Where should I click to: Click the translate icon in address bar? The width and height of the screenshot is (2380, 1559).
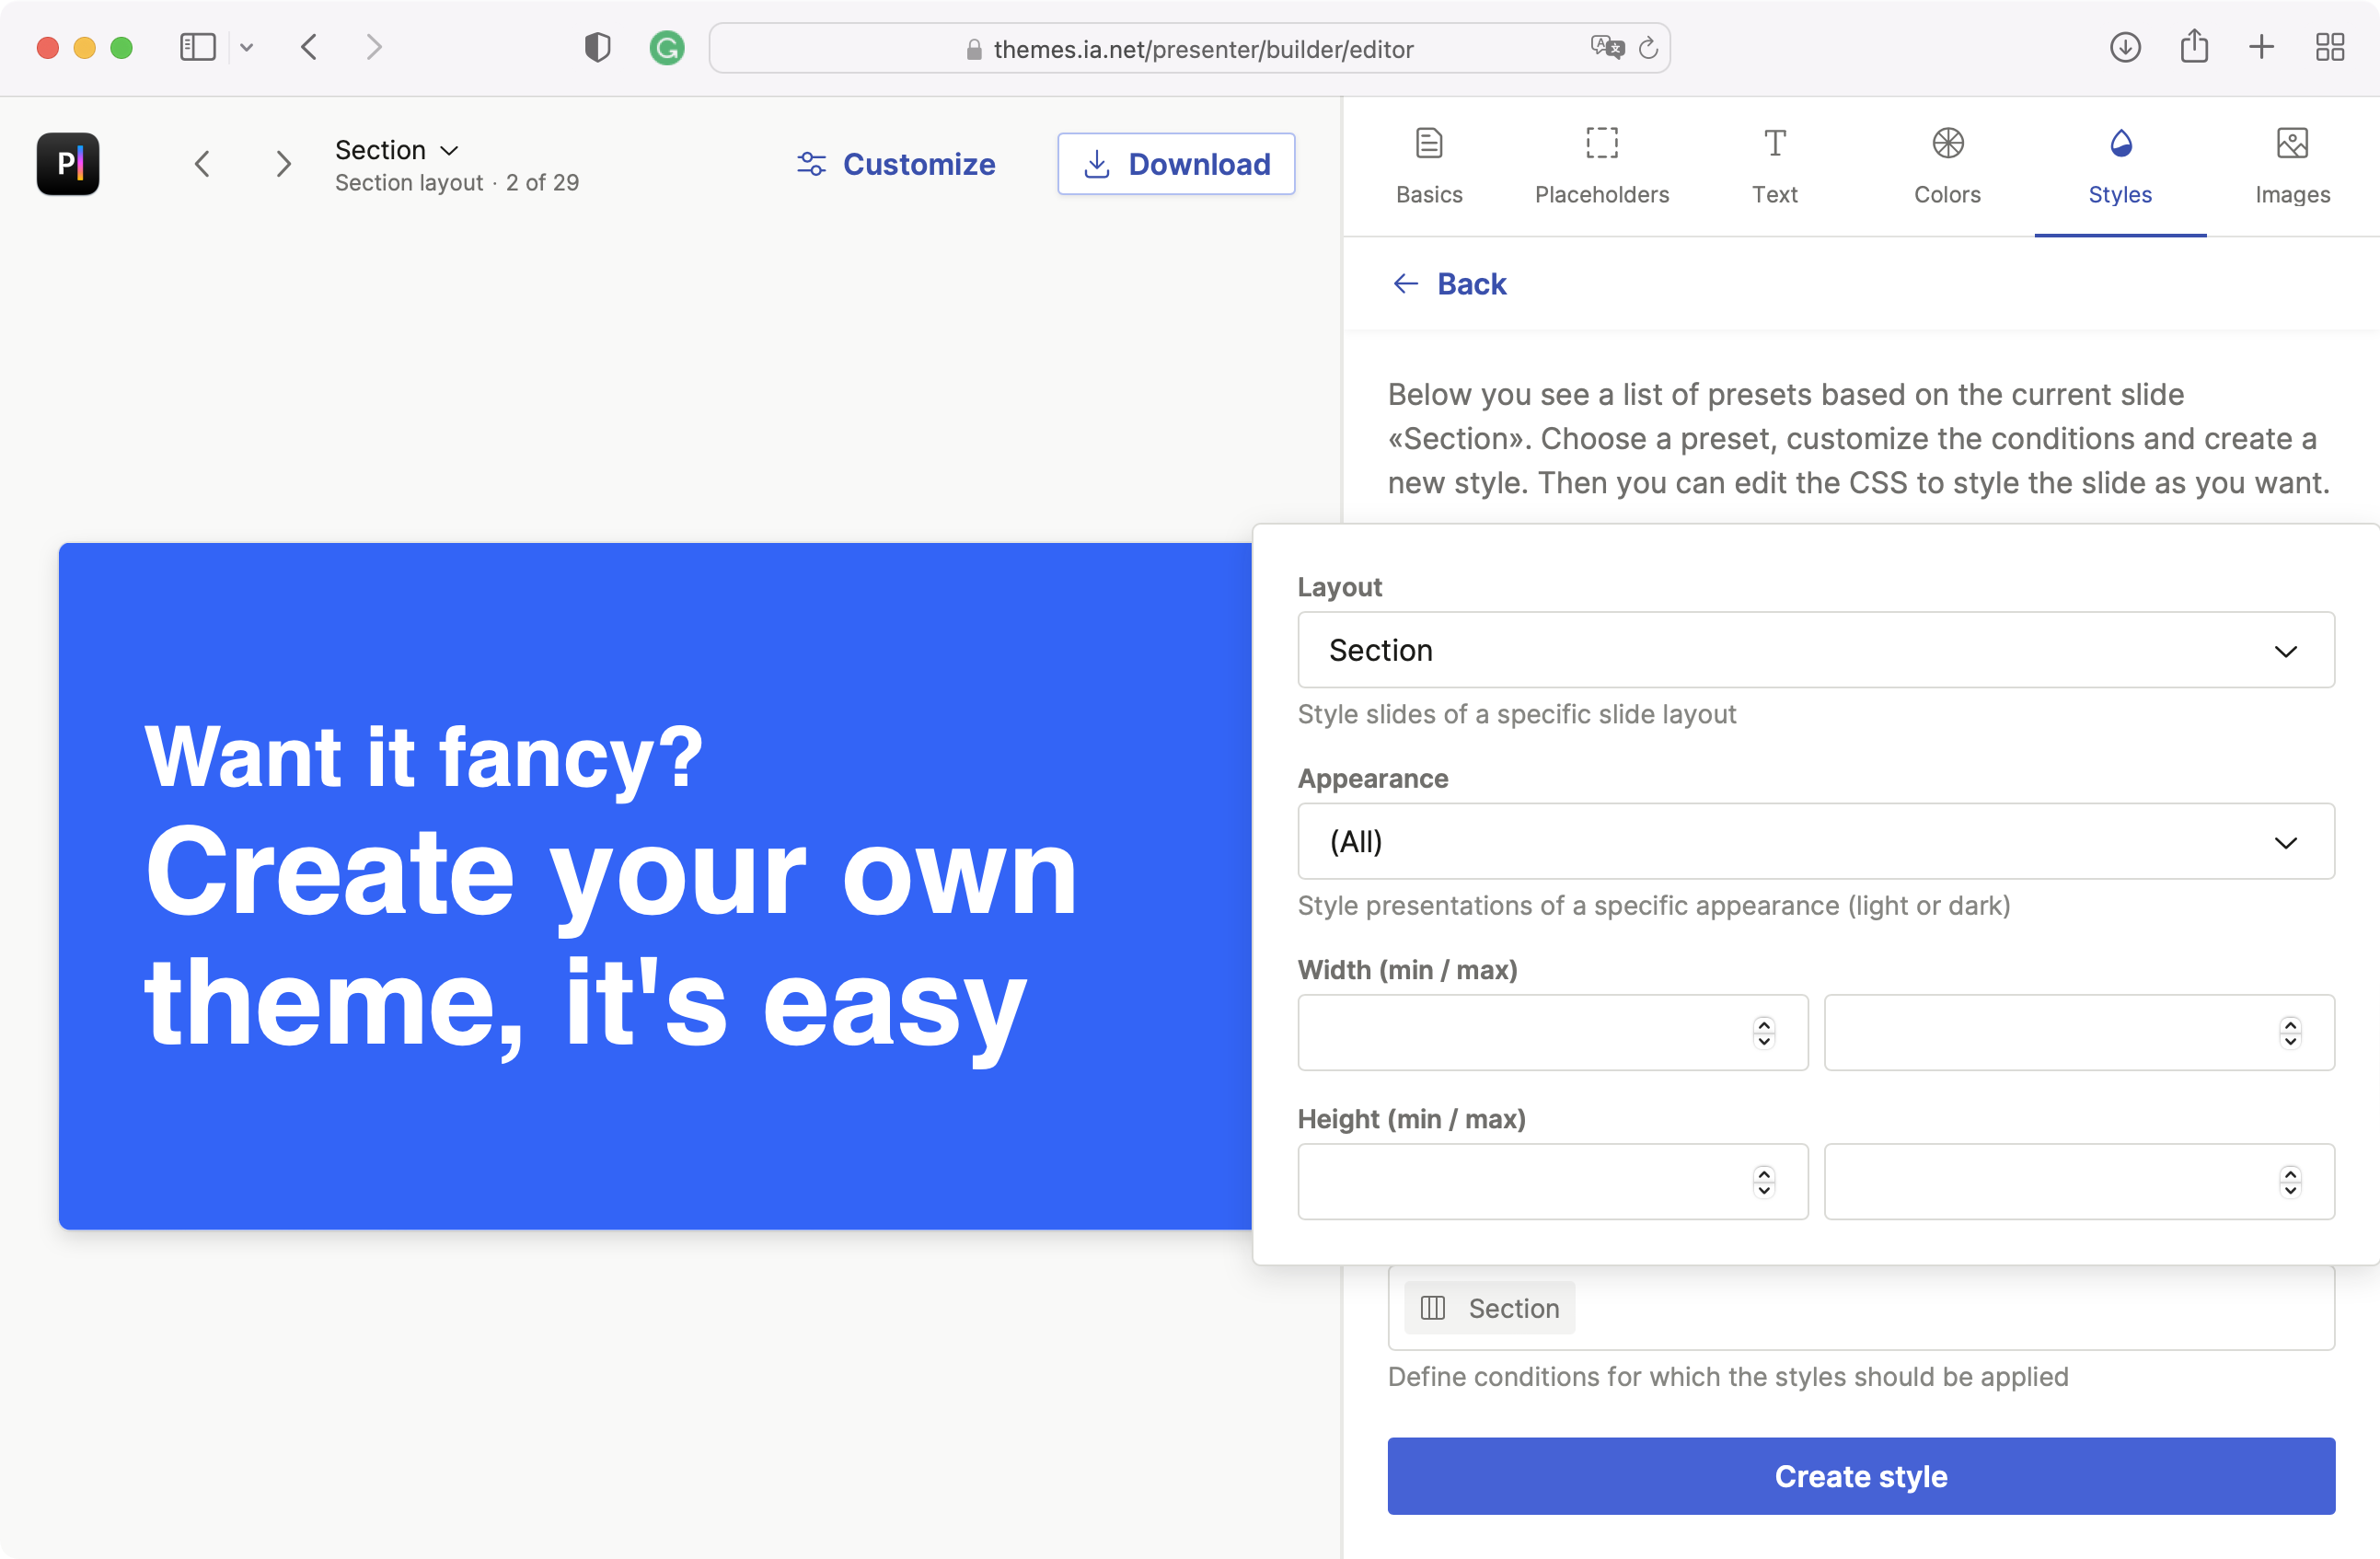pyautogui.click(x=1607, y=47)
